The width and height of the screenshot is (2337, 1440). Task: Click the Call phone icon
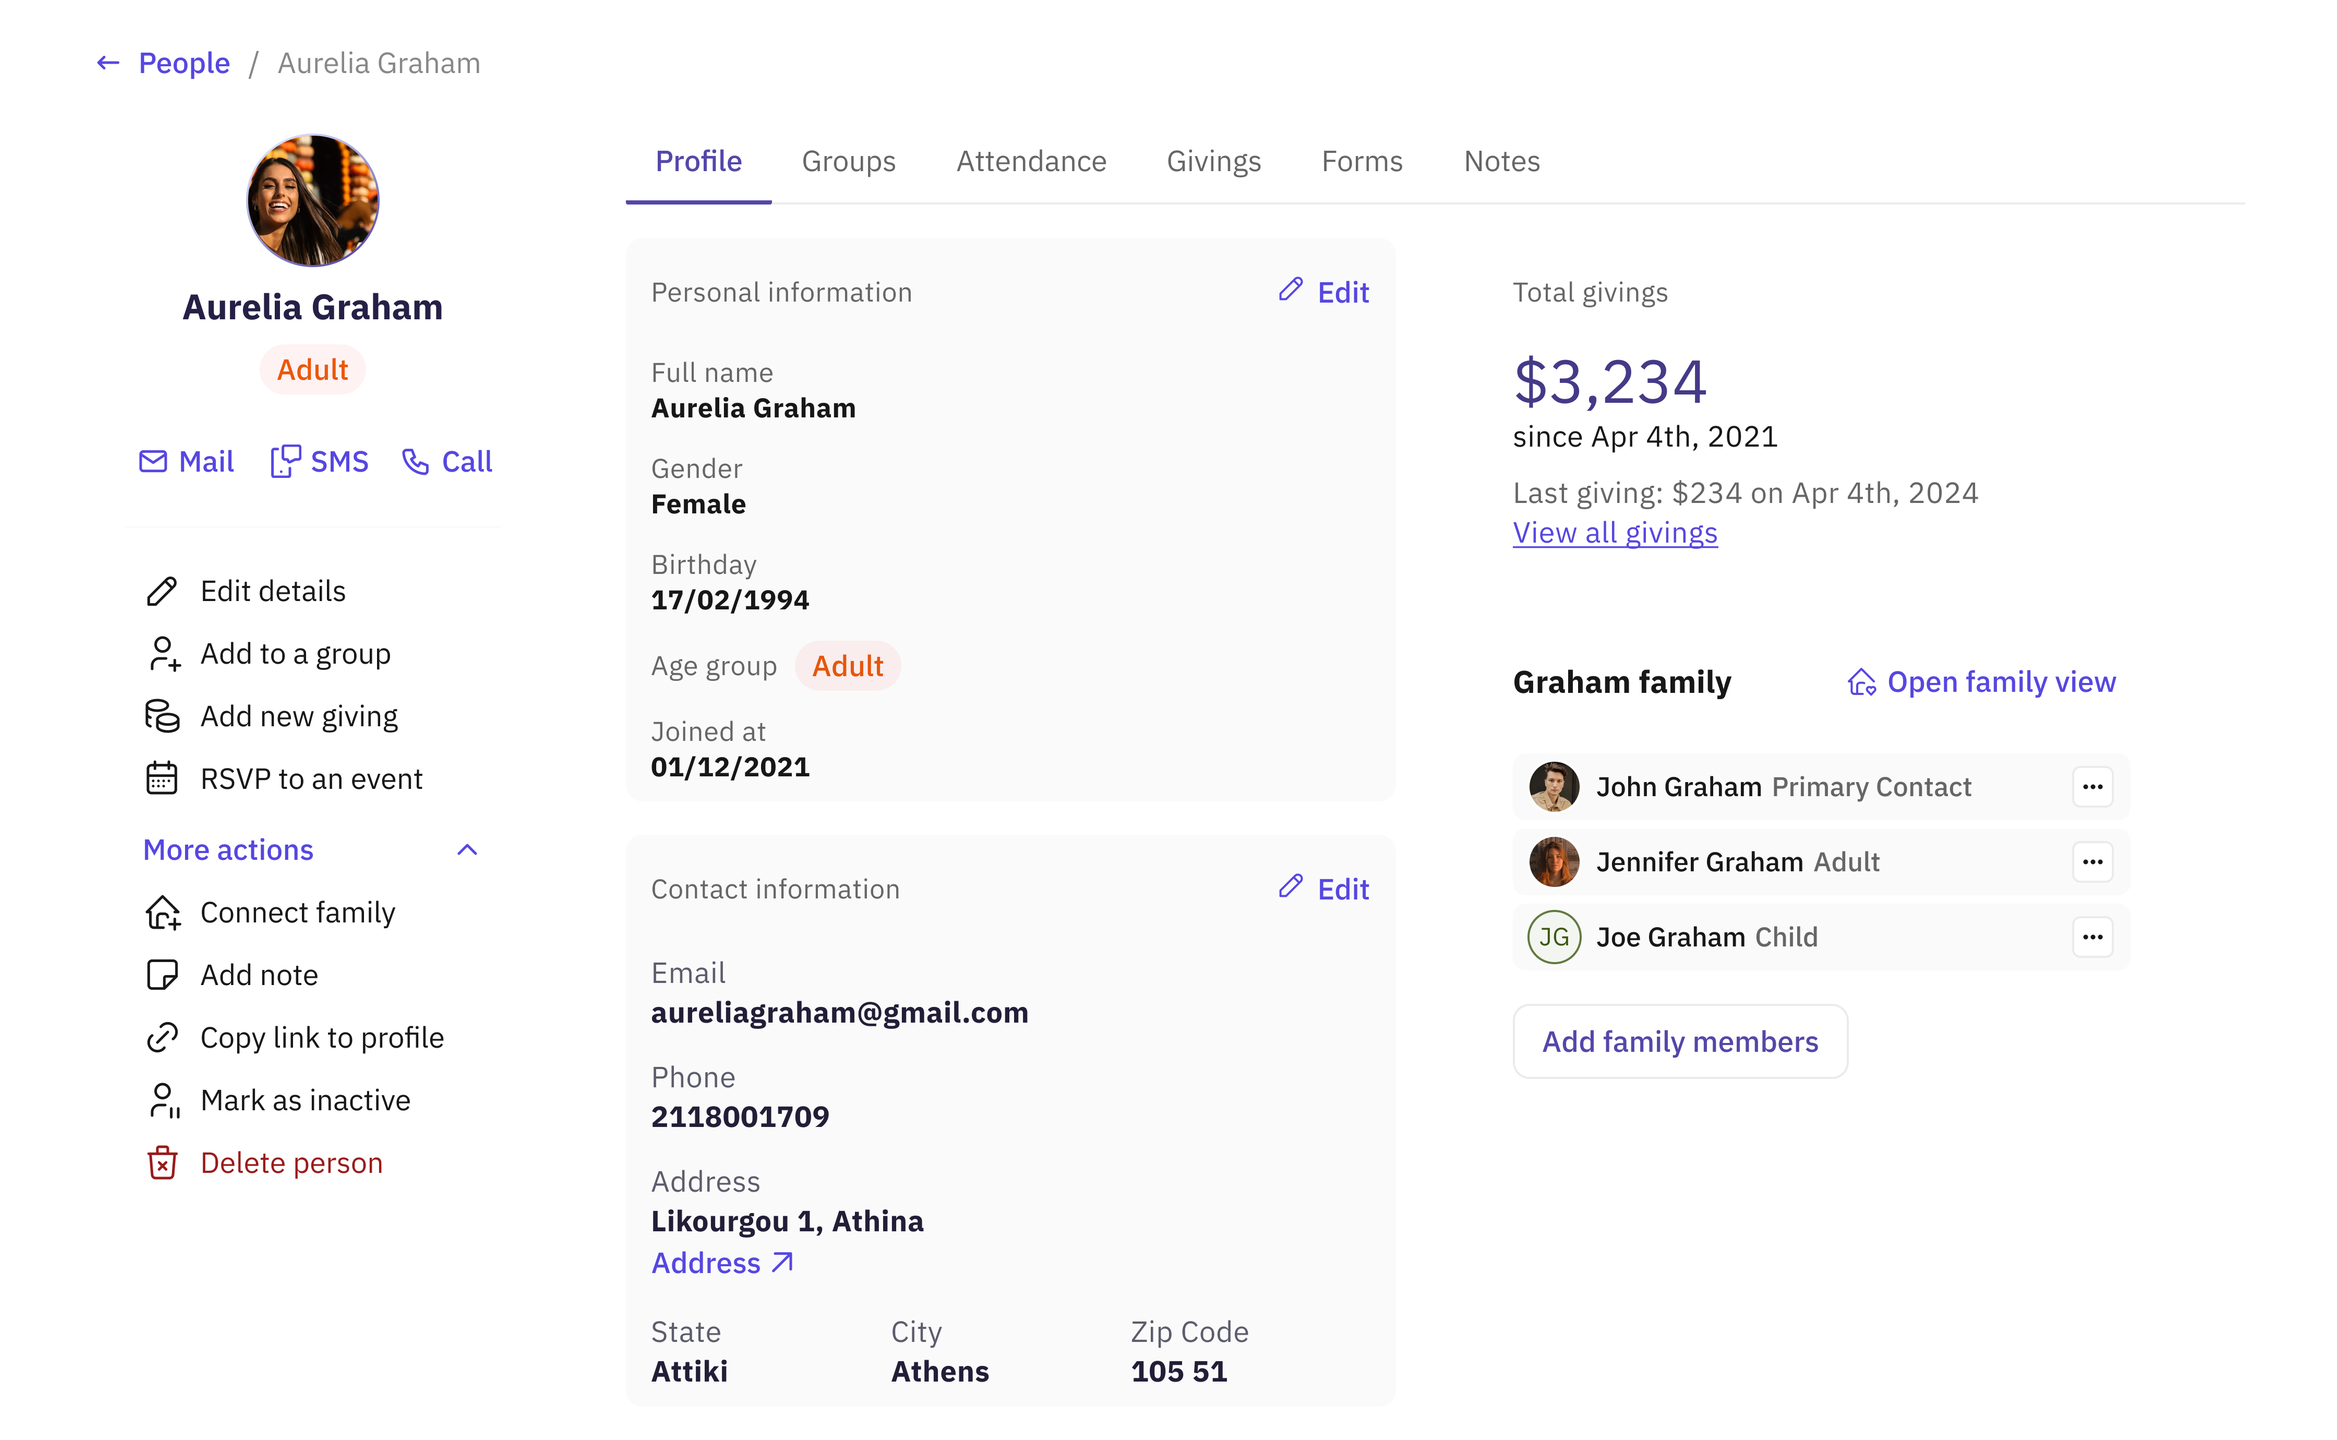(415, 461)
